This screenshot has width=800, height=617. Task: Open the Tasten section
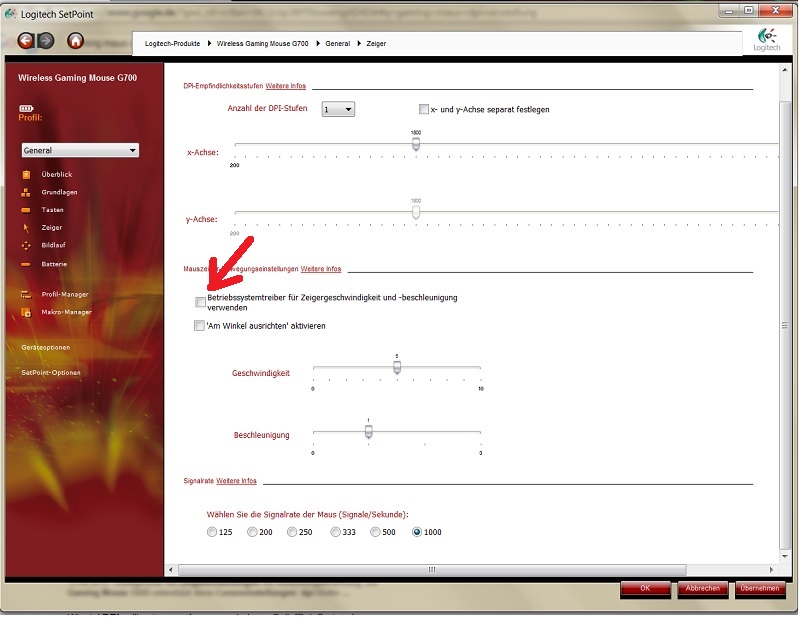pos(53,210)
